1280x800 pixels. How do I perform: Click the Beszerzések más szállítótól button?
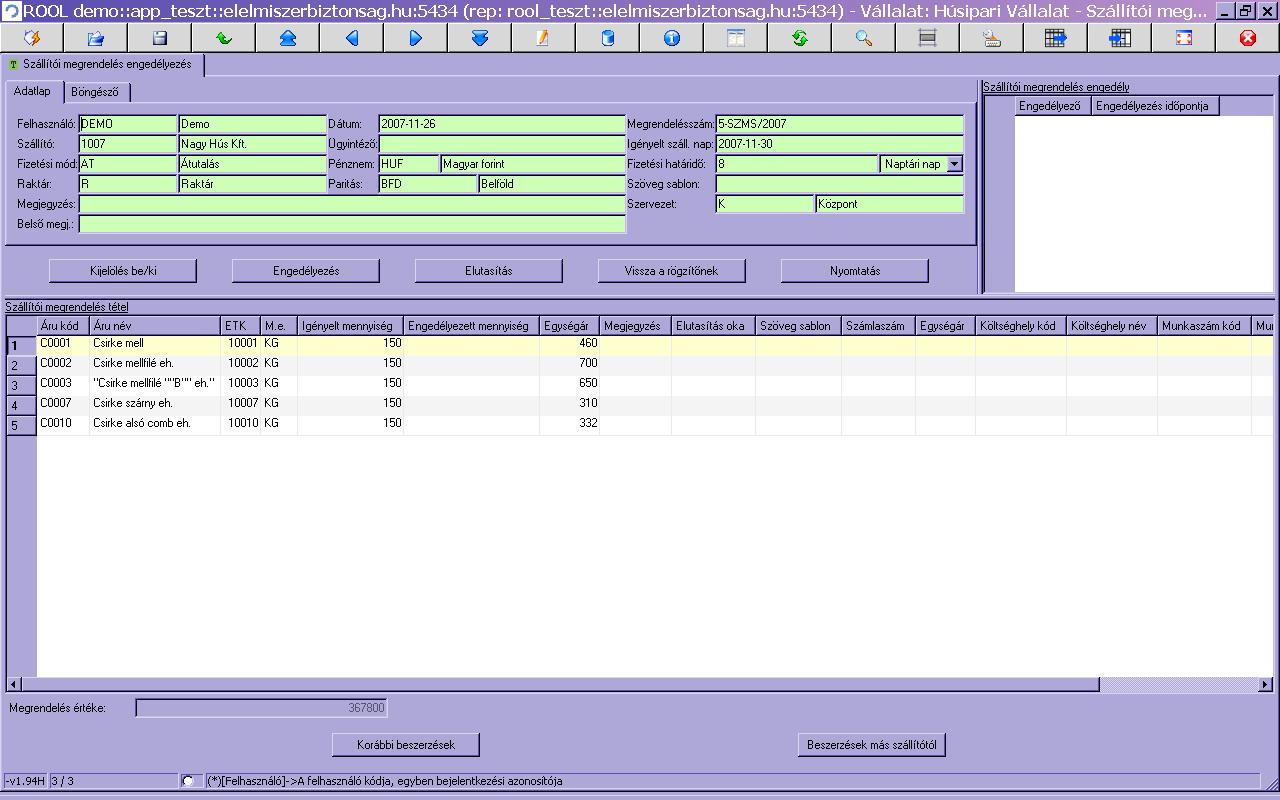[x=873, y=745]
